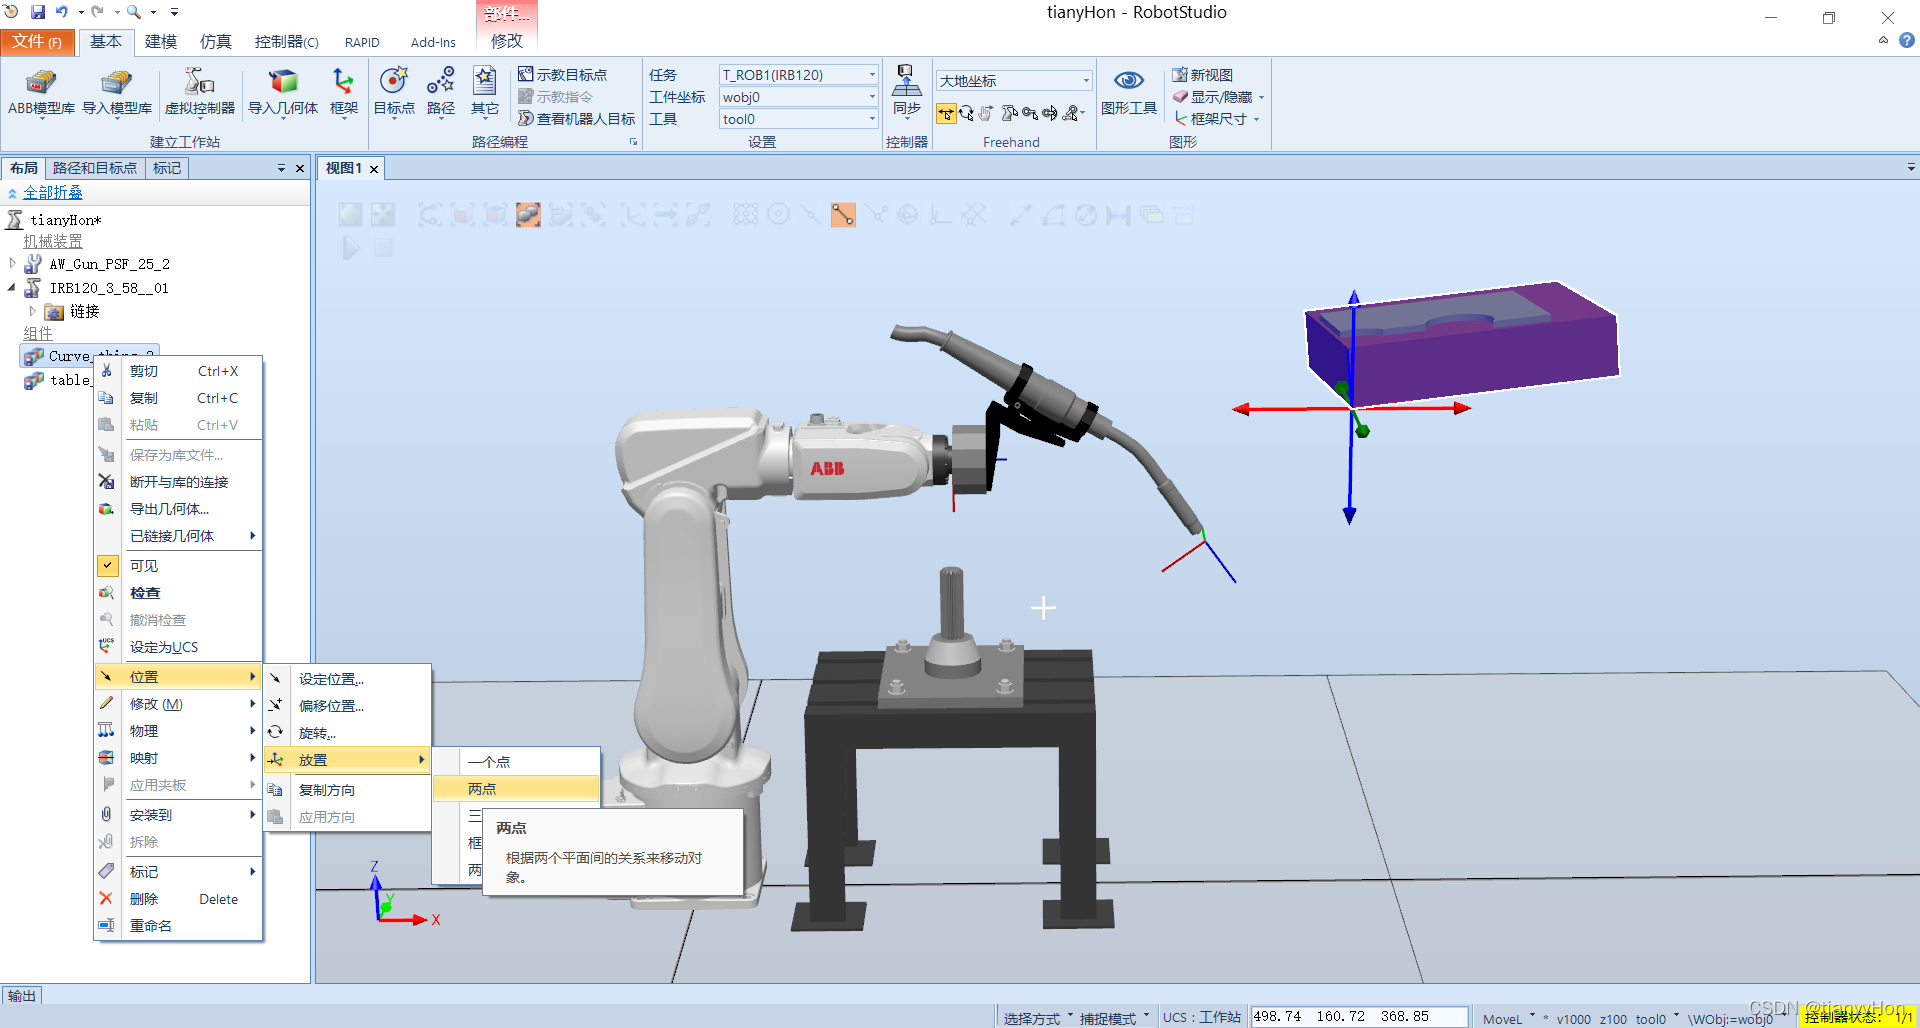
Task: Select 两点 placement option
Action: (x=516, y=789)
